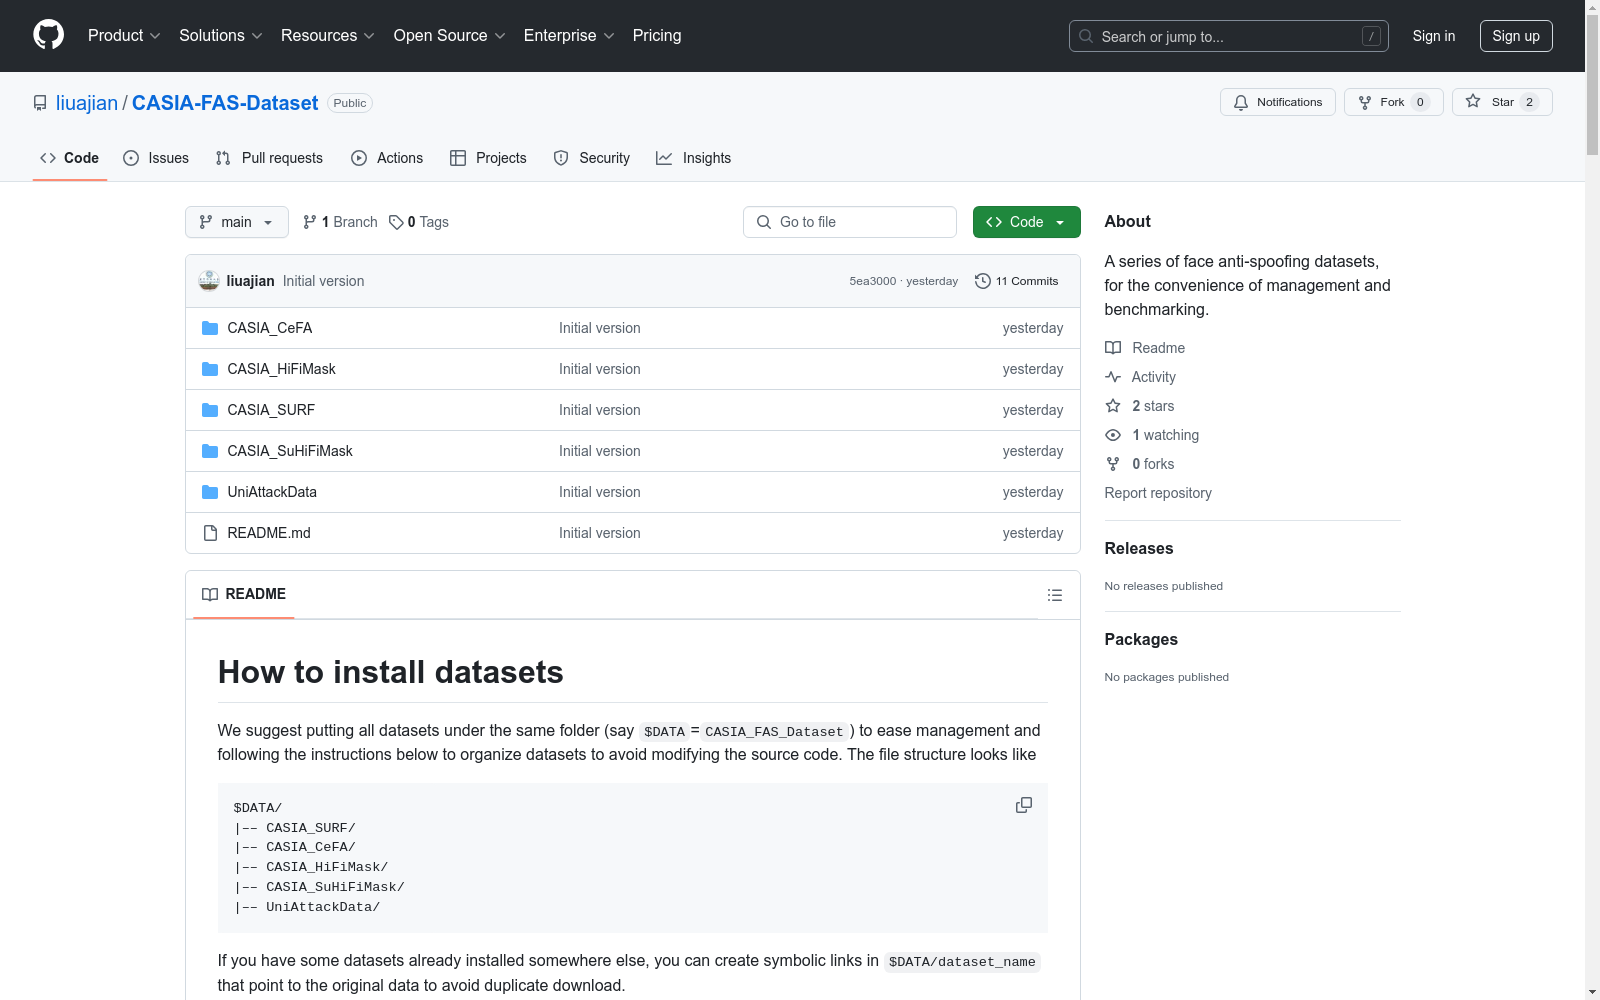This screenshot has width=1600, height=1000.
Task: Click the Sign up button
Action: click(x=1516, y=36)
